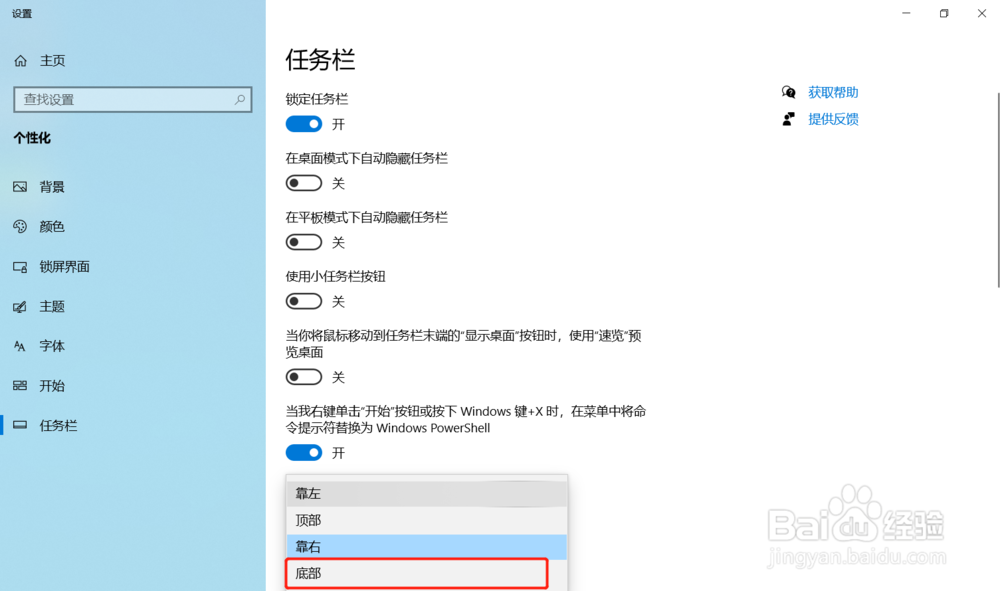Click the 获取帮助 chat bubble icon
The image size is (1000, 591).
(x=789, y=92)
